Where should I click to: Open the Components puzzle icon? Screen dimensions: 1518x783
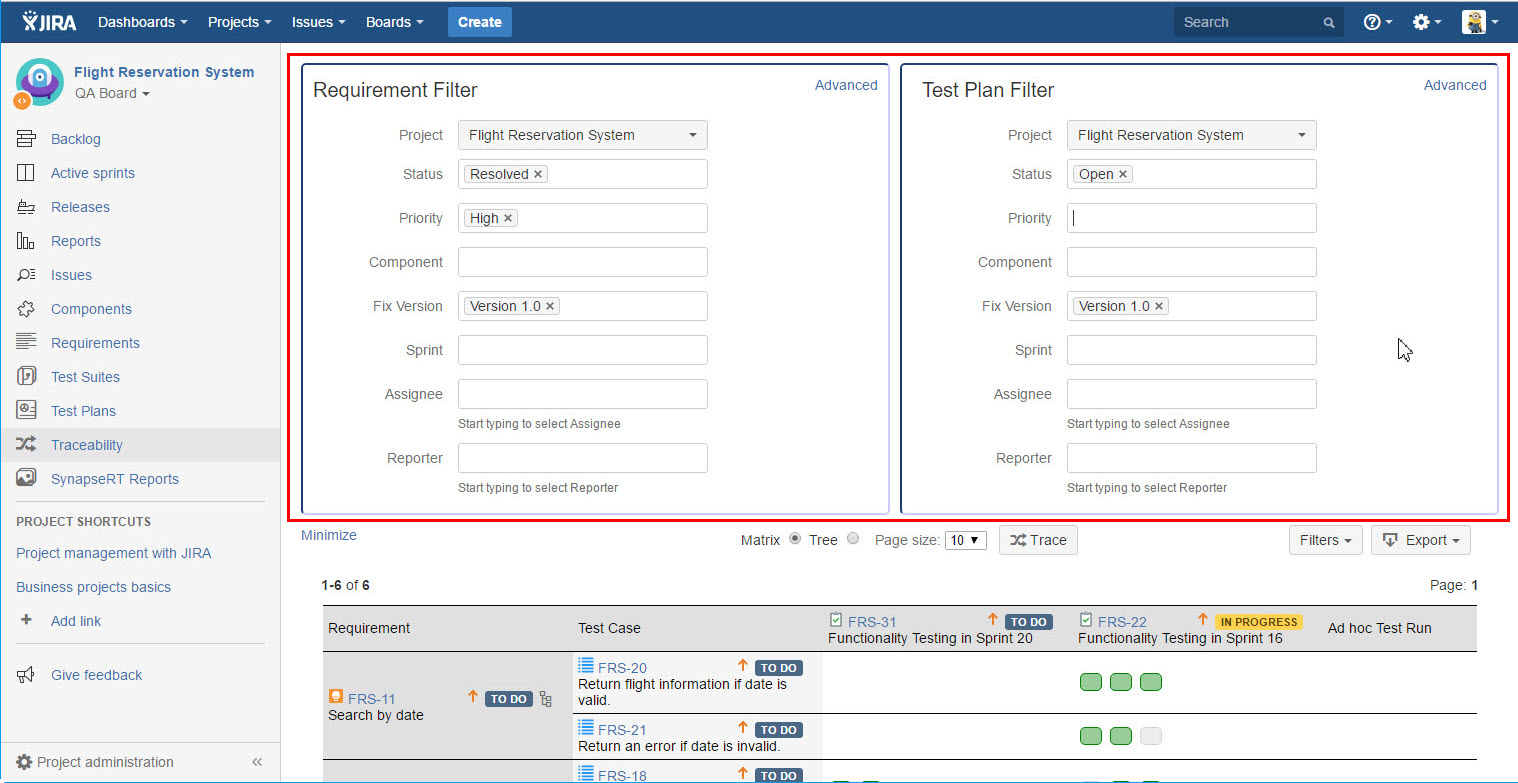[x=26, y=309]
